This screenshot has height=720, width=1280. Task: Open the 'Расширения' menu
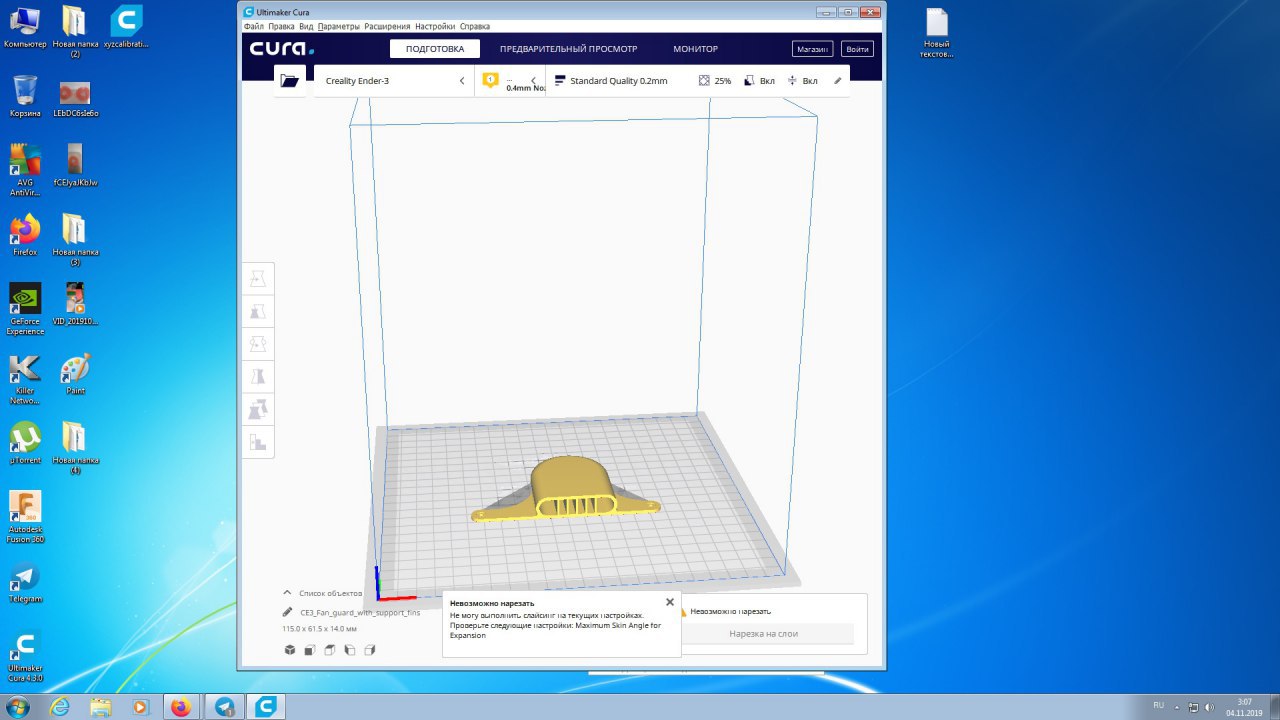[x=388, y=26]
